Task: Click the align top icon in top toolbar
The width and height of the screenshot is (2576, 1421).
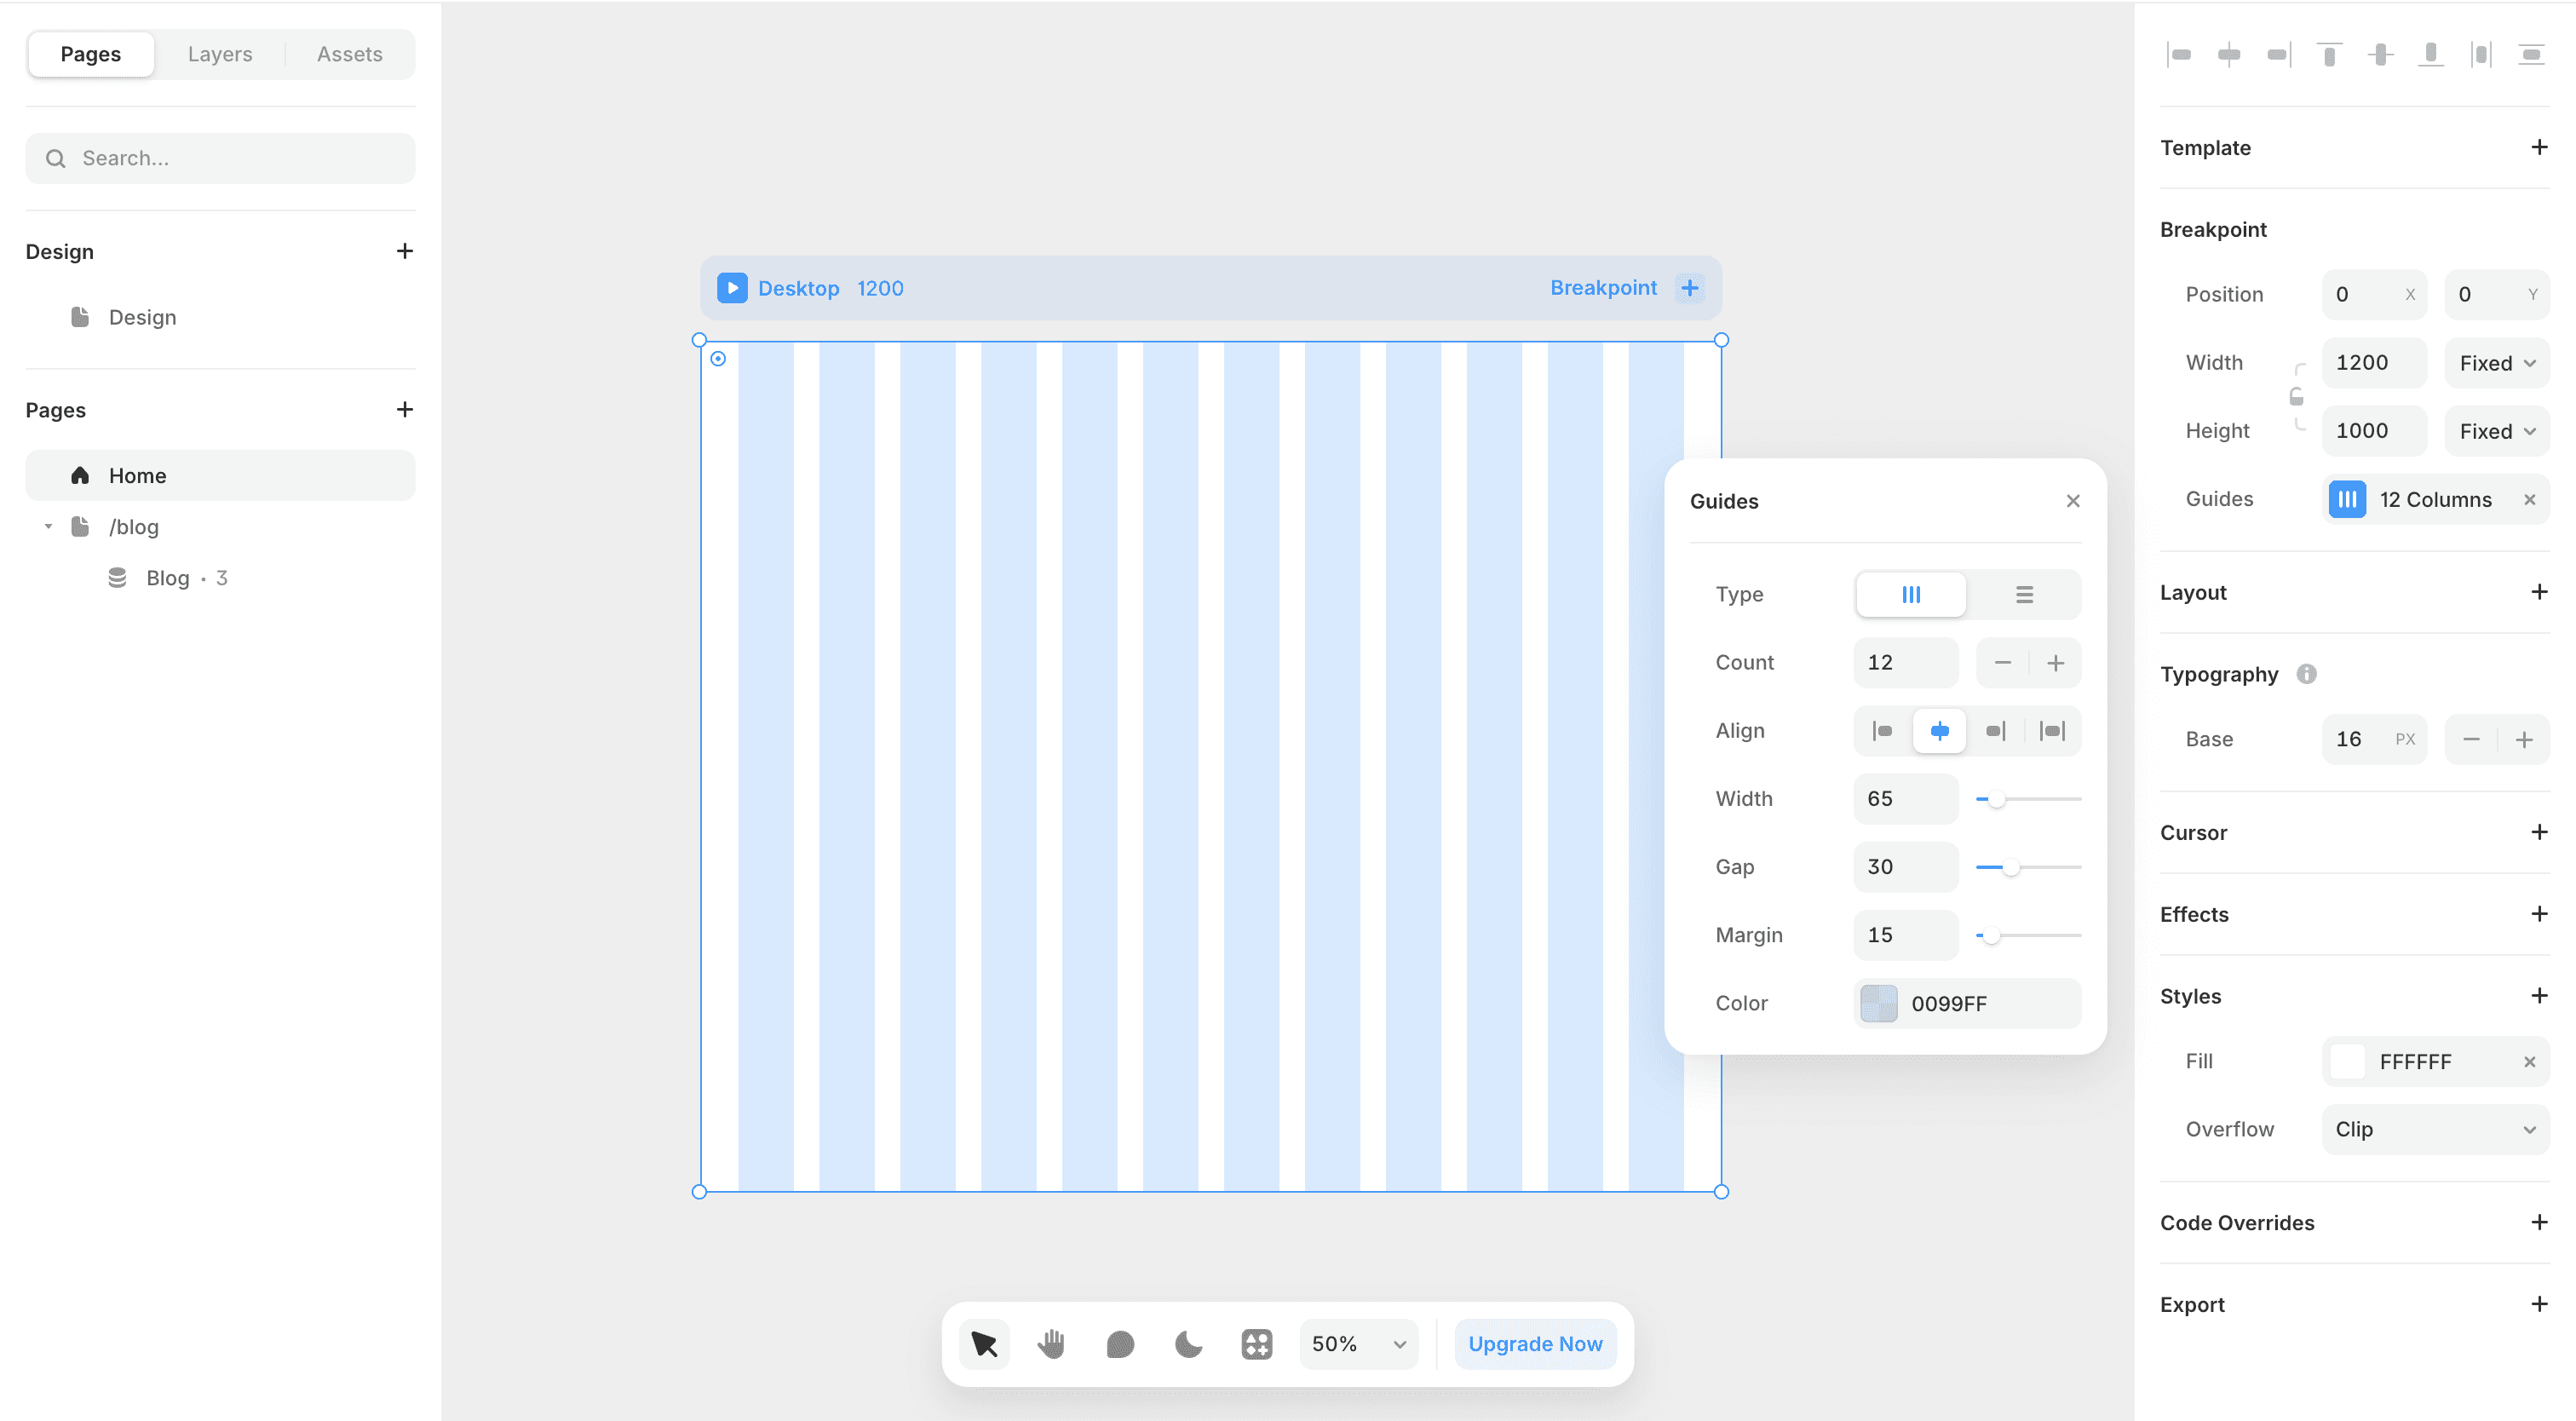Action: 2329,55
